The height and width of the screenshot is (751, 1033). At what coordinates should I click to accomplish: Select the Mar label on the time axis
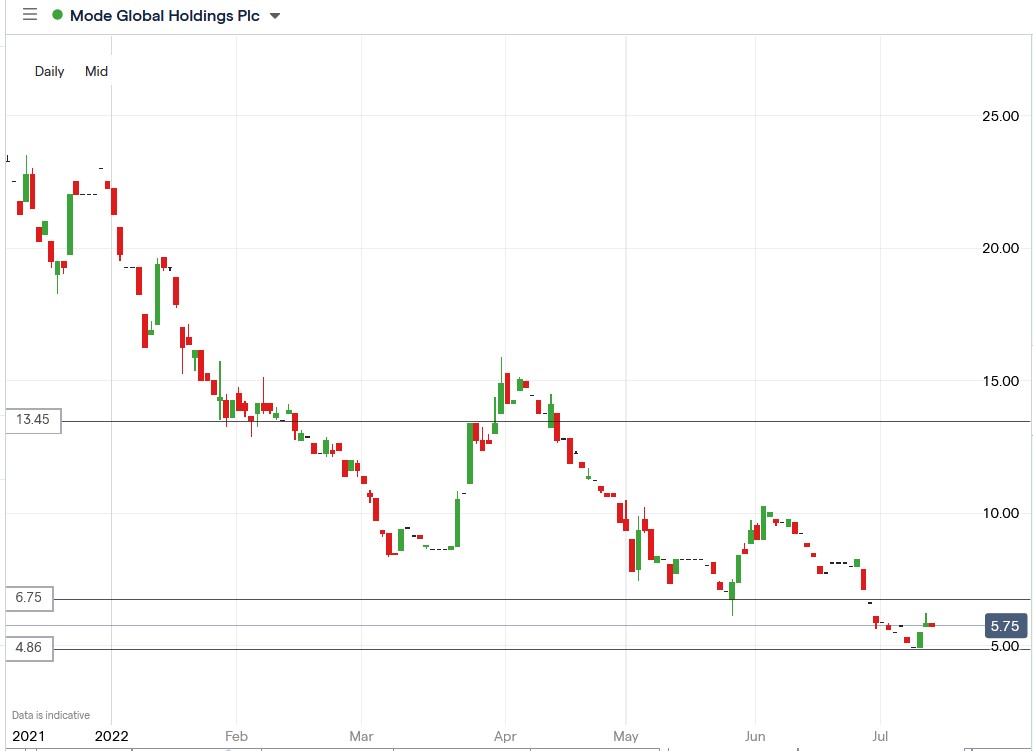361,736
